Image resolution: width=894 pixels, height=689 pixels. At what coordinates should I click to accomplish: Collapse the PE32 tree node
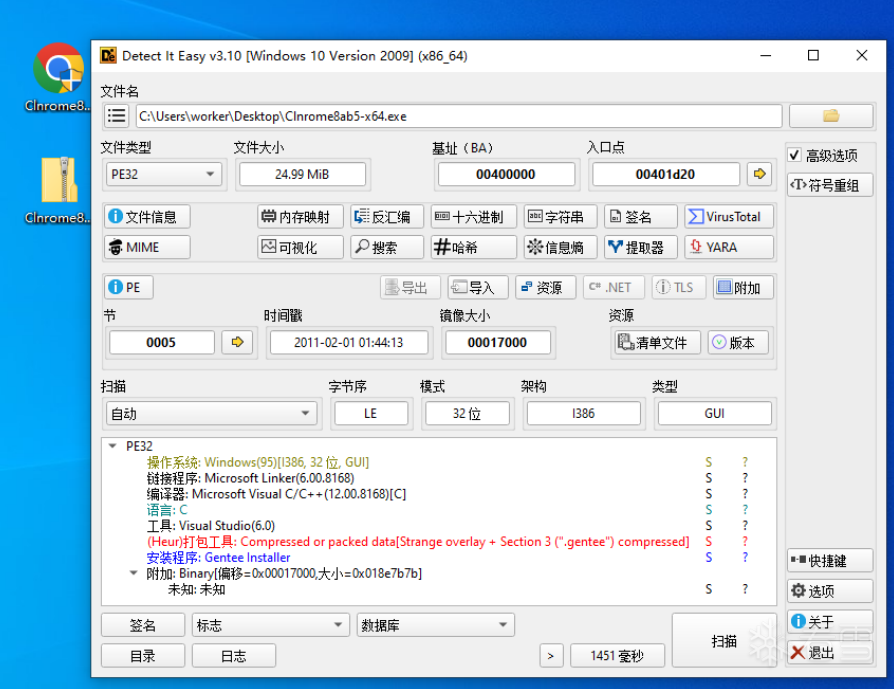pos(112,446)
